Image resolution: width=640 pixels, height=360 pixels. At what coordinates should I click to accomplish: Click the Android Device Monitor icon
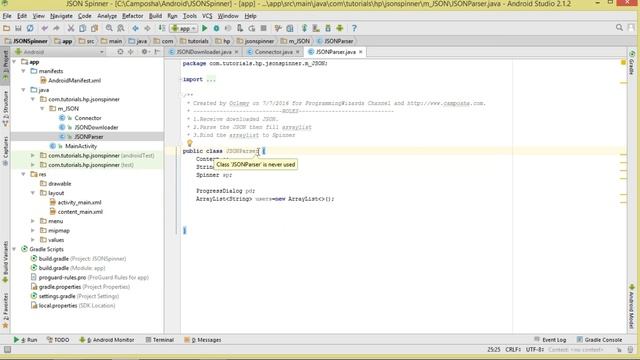point(340,28)
